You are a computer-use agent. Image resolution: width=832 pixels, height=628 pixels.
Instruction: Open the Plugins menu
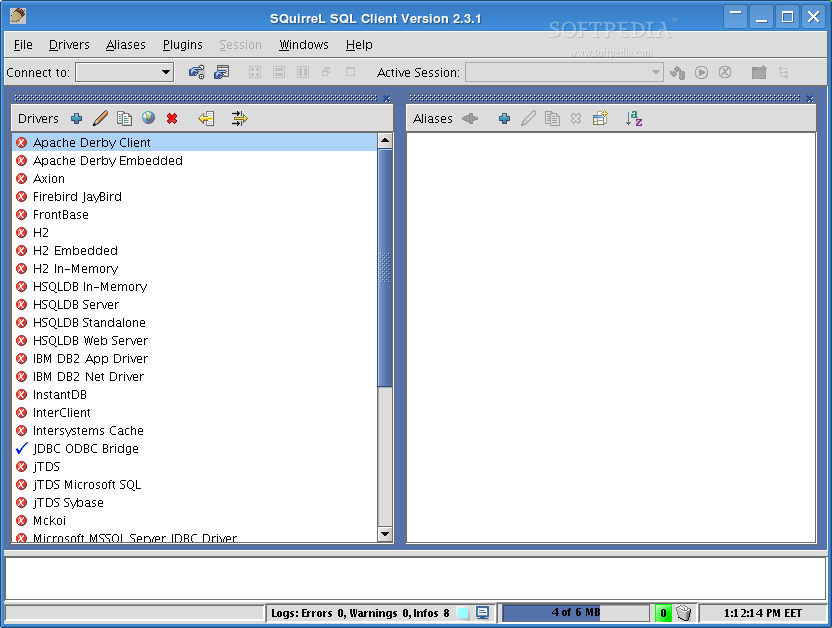[x=183, y=44]
